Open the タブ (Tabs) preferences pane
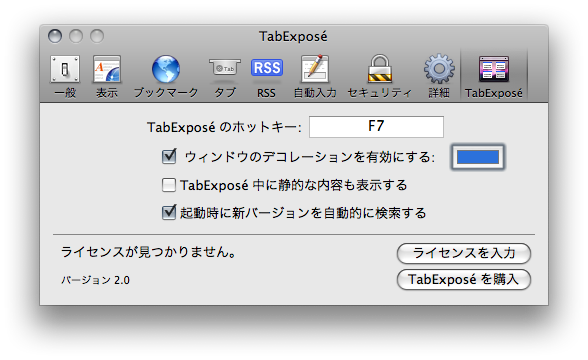This screenshot has width=588, height=360. (x=225, y=77)
